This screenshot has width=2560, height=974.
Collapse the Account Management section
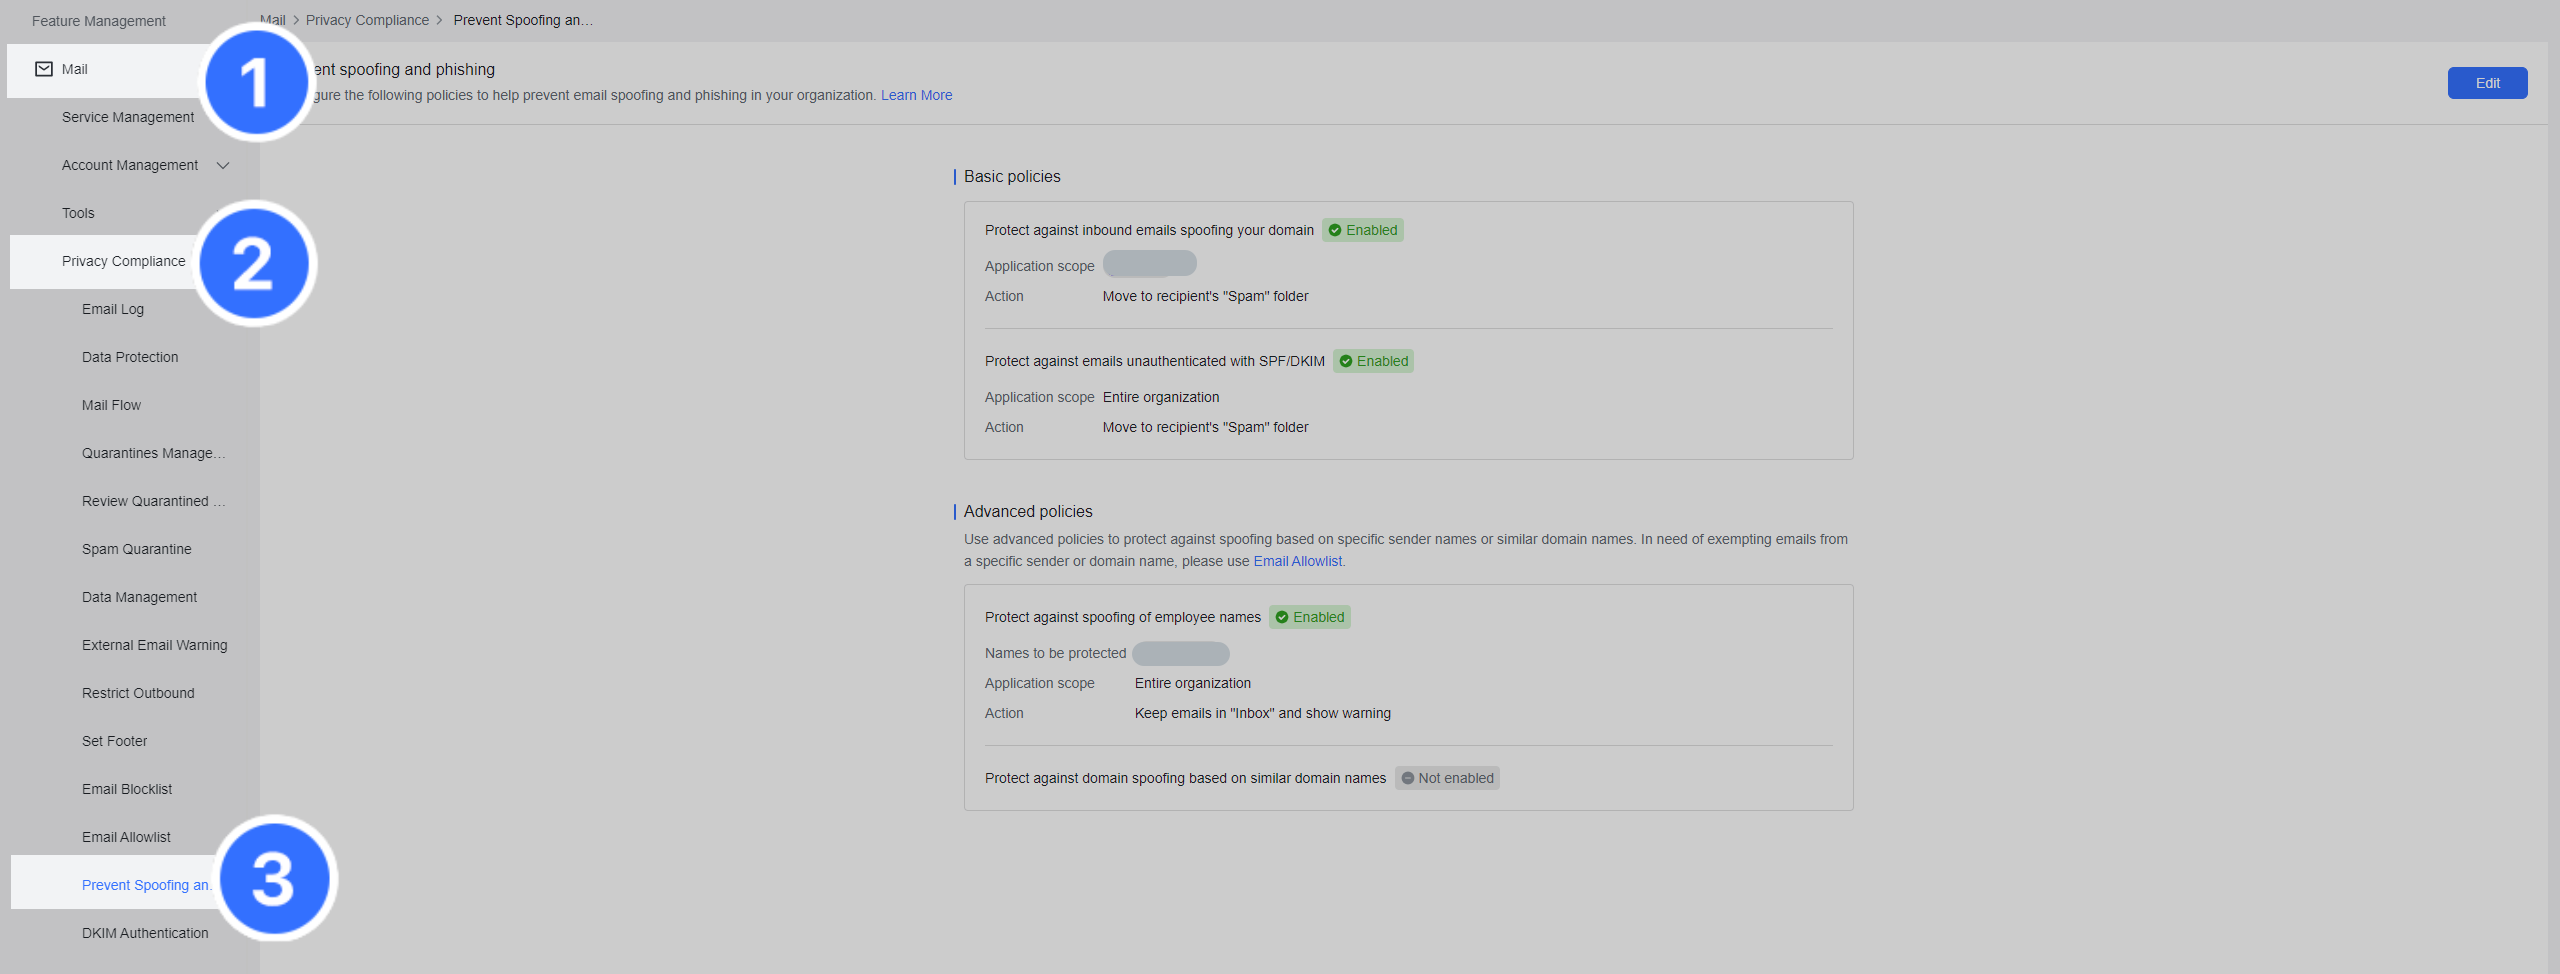tap(223, 165)
